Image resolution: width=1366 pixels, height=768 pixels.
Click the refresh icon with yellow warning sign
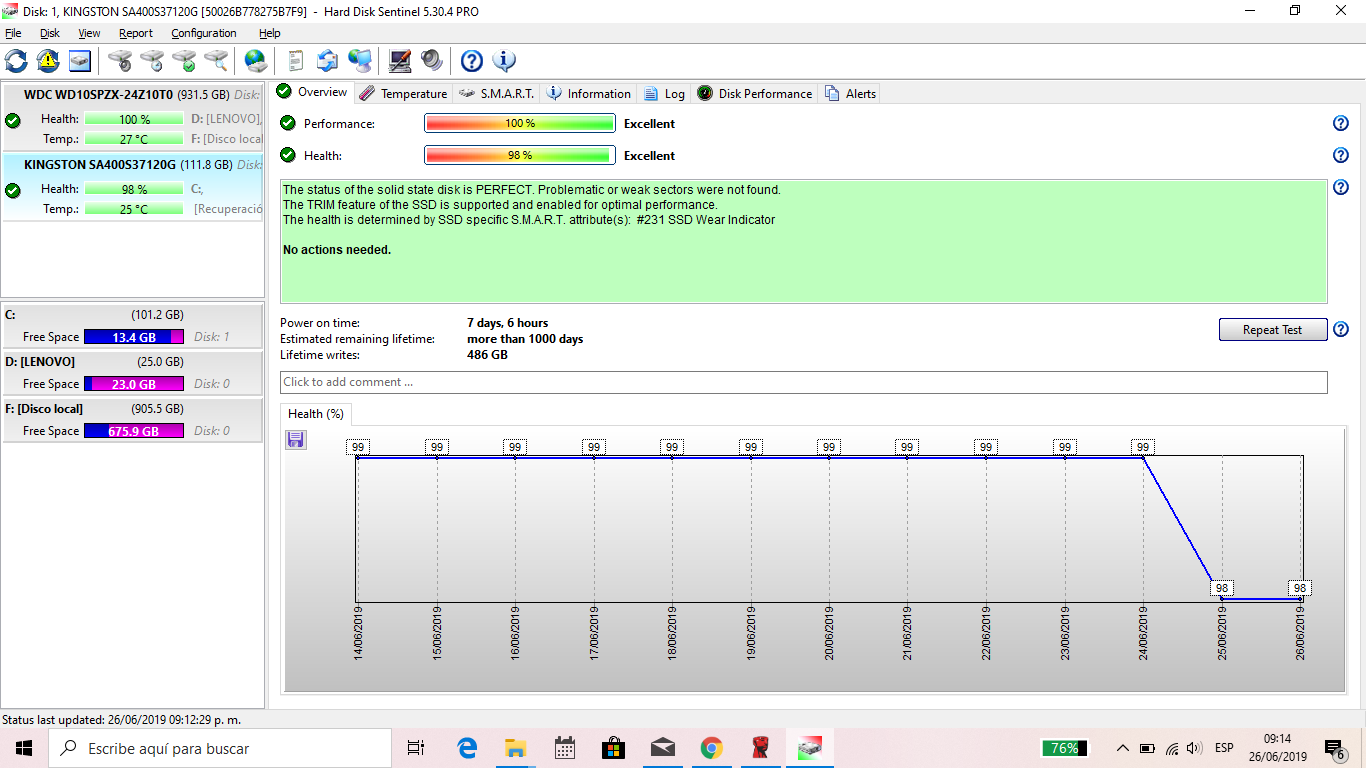coord(48,61)
